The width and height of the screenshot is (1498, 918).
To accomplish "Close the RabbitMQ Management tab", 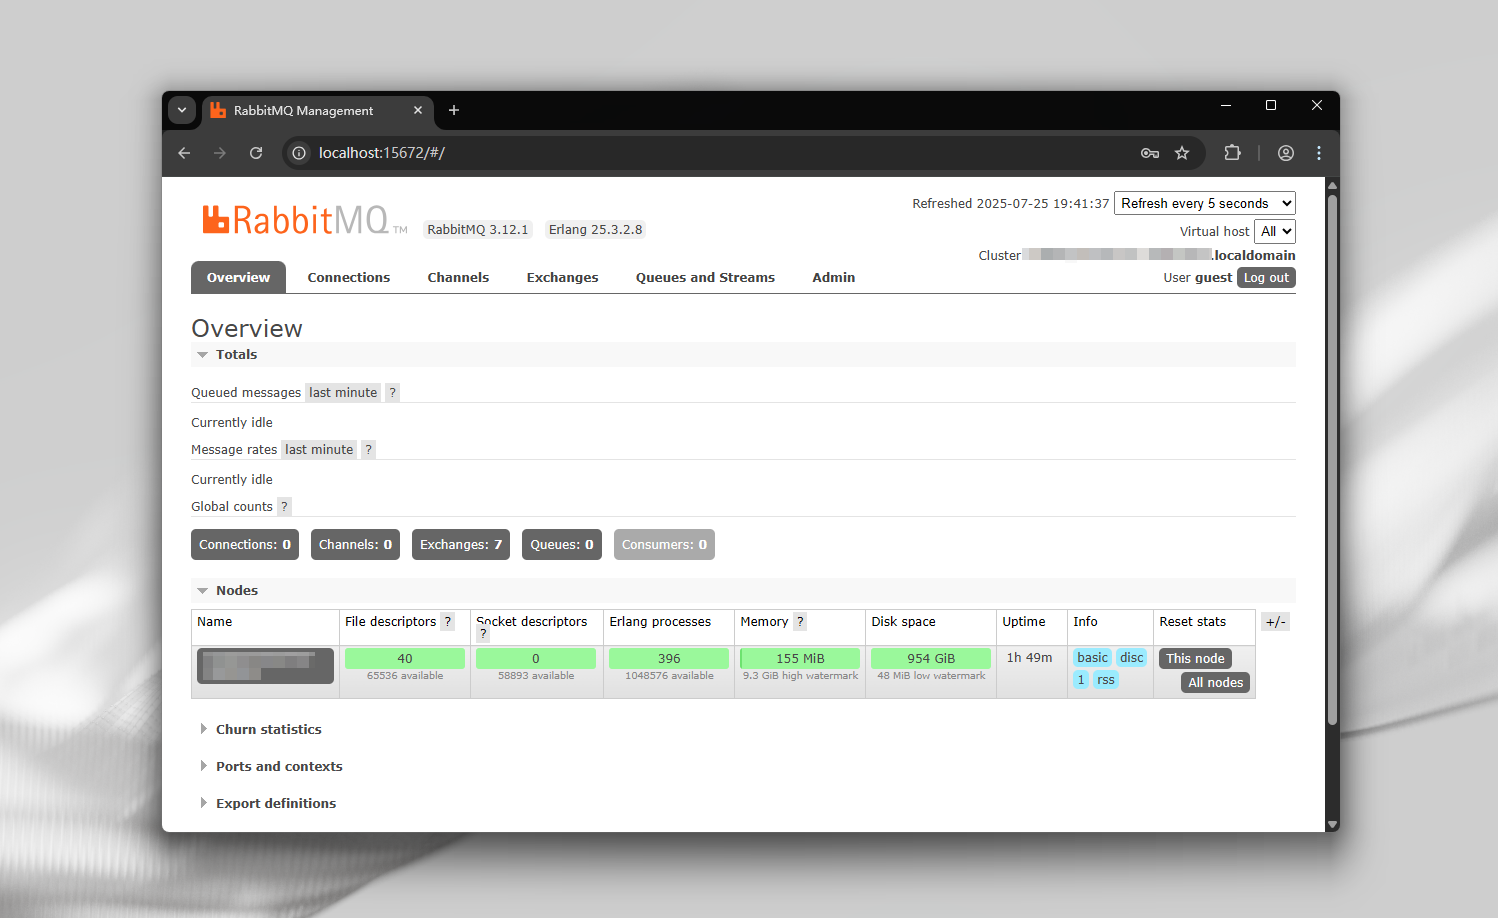I will [x=418, y=110].
